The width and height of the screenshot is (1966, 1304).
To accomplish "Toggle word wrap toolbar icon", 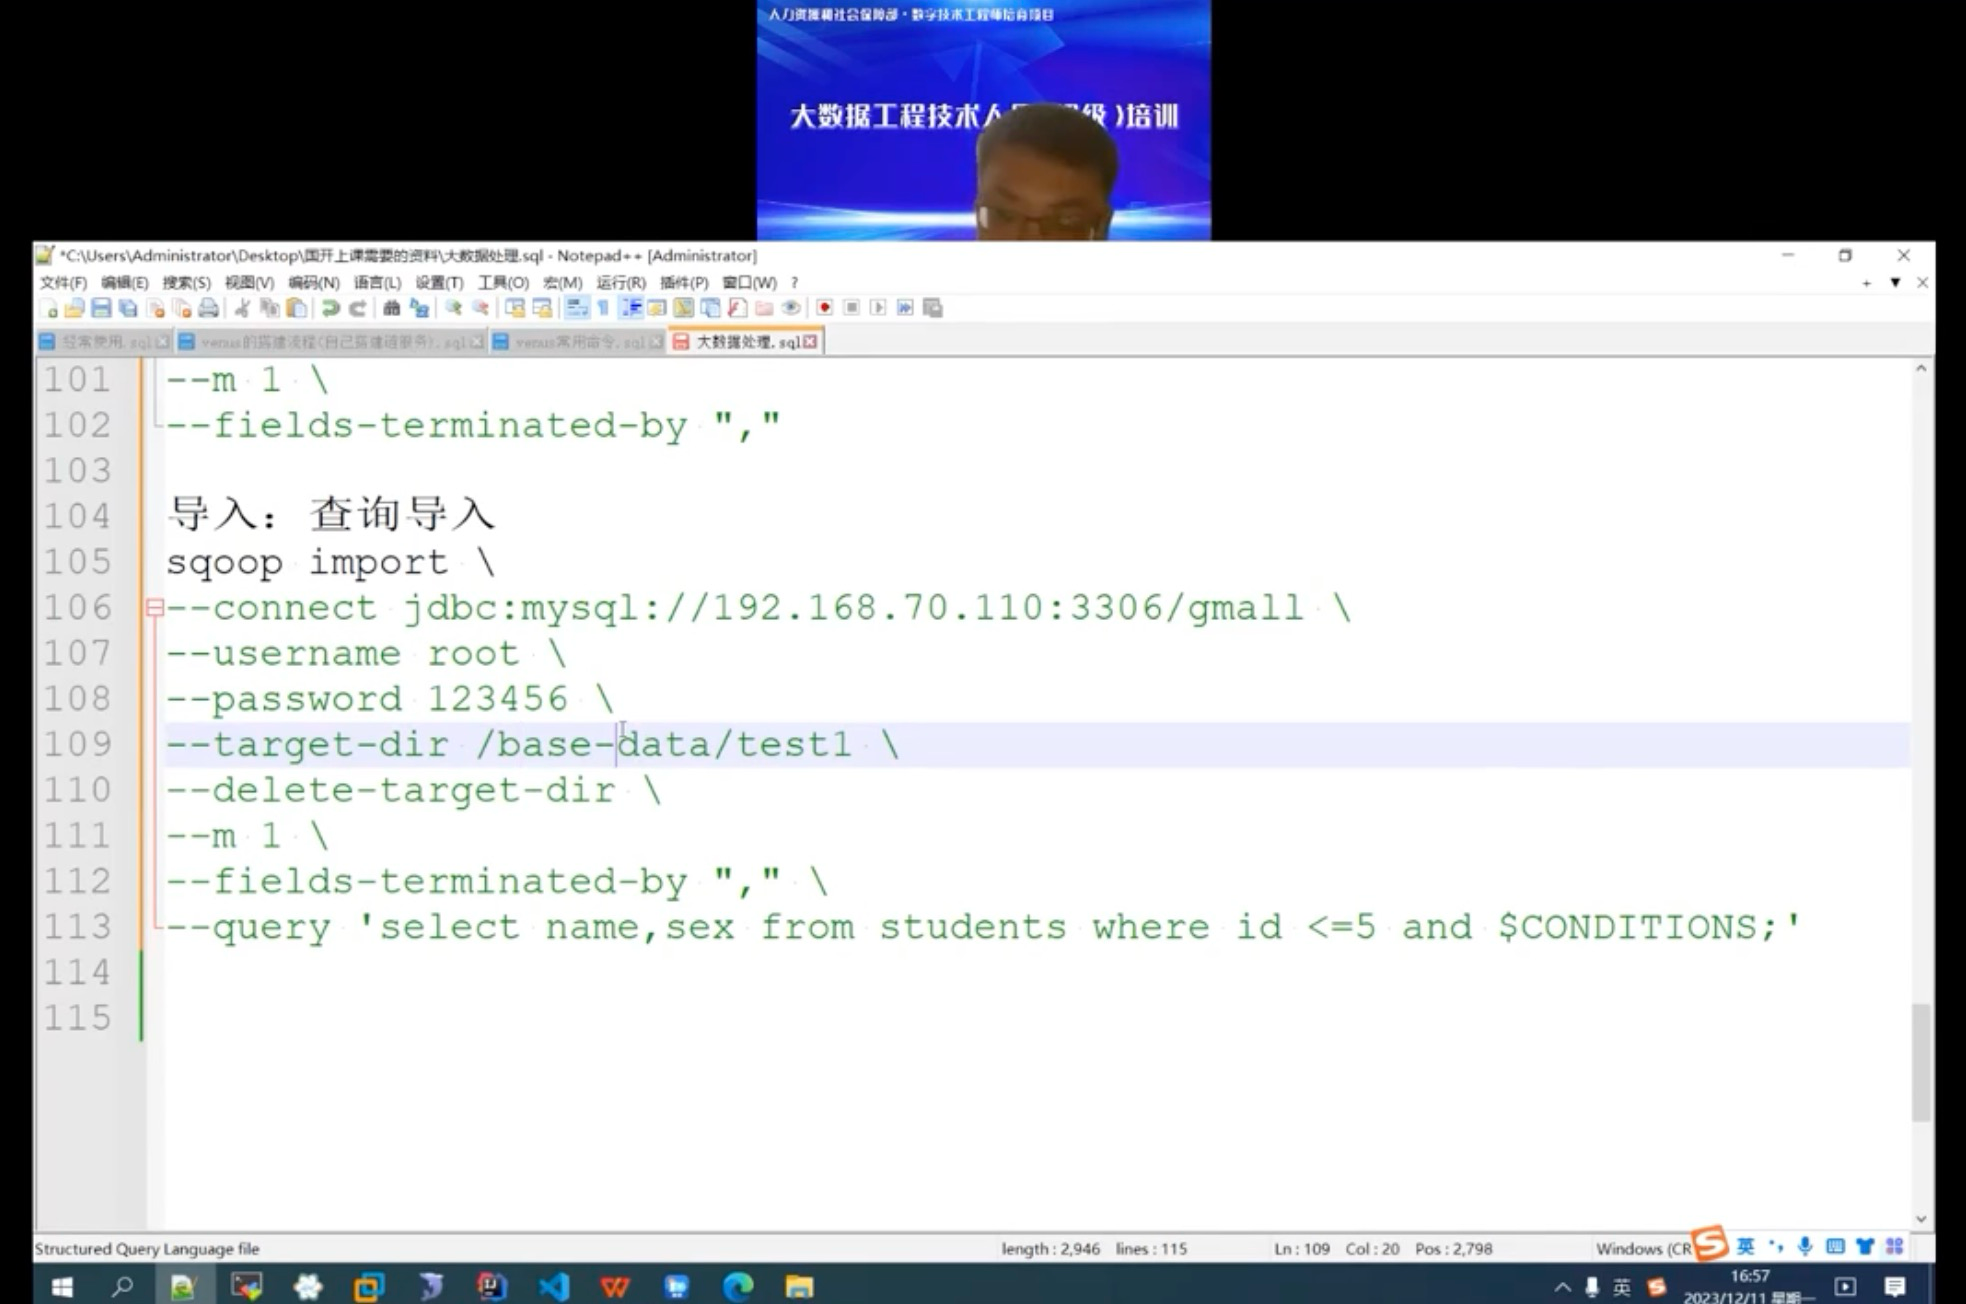I will 576,308.
